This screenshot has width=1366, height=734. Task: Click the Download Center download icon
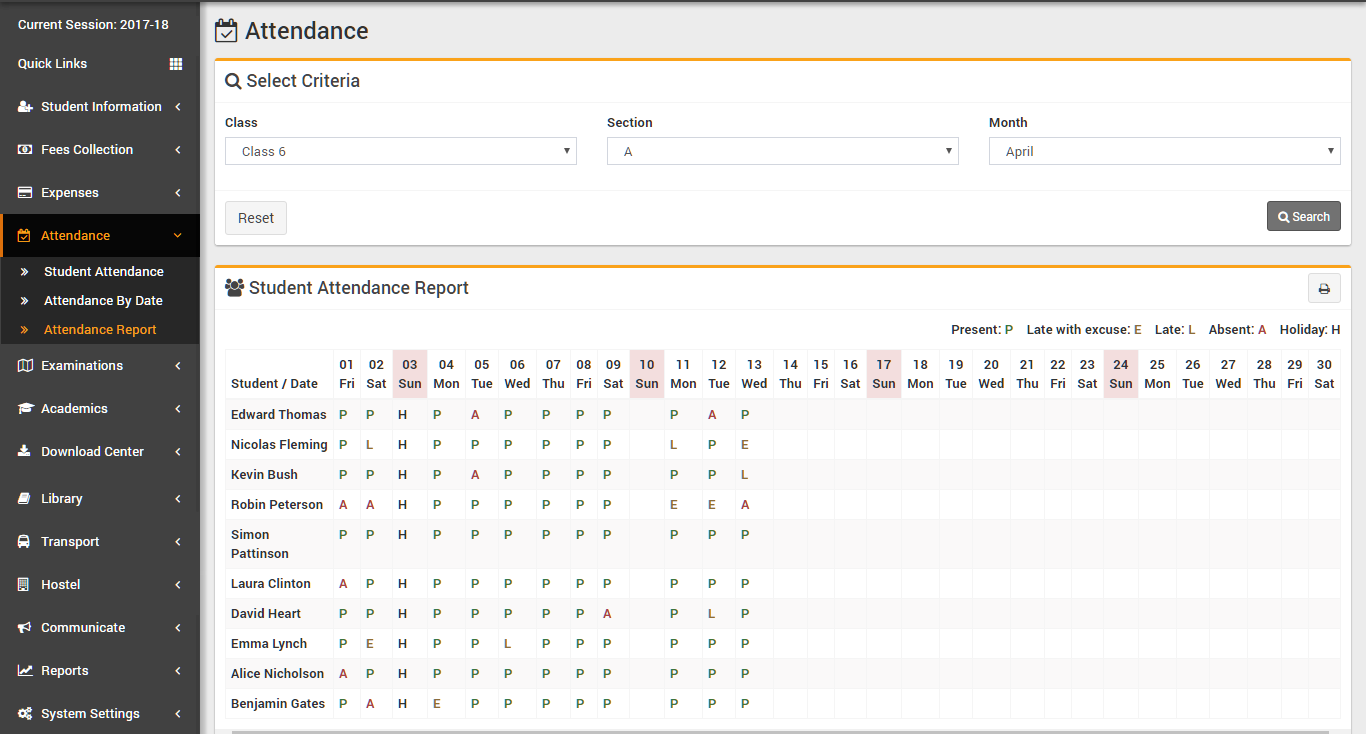pos(25,452)
